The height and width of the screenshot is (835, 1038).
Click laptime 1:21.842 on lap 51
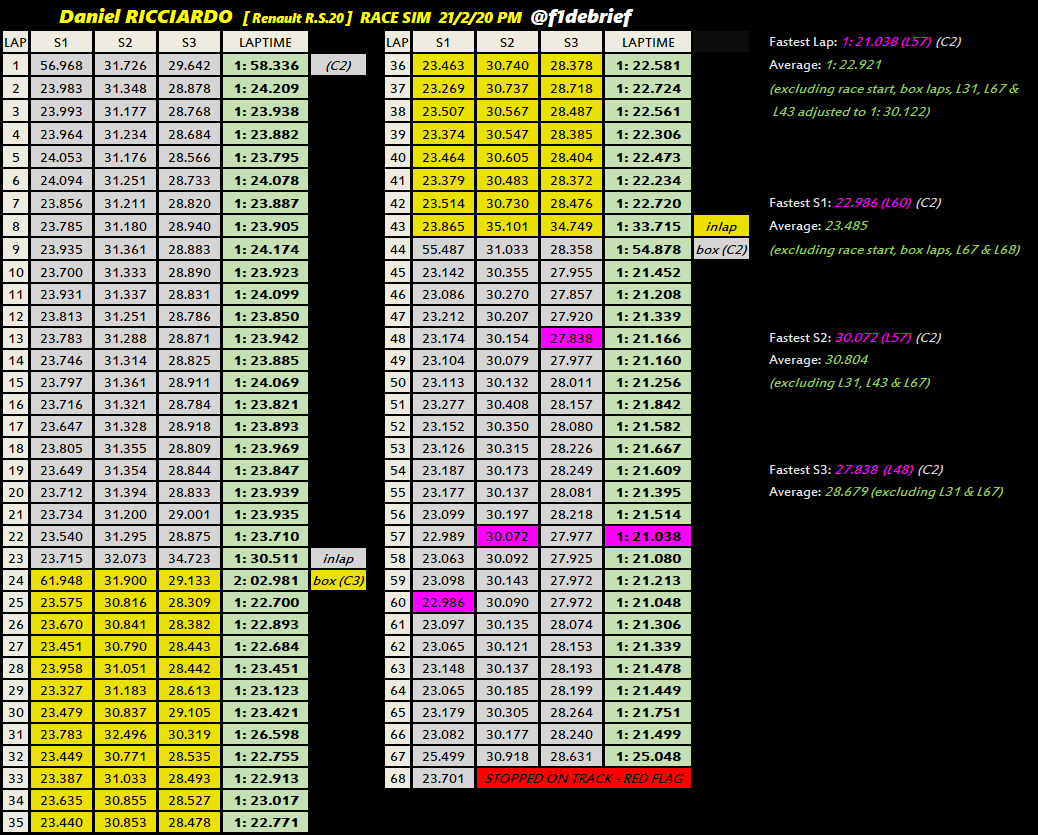pos(647,405)
